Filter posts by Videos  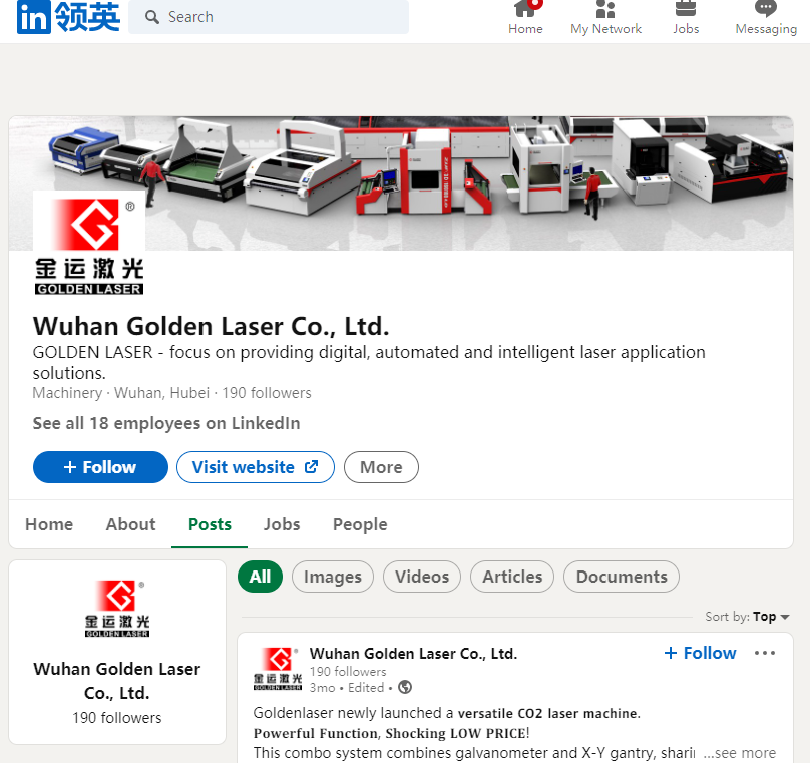point(422,577)
